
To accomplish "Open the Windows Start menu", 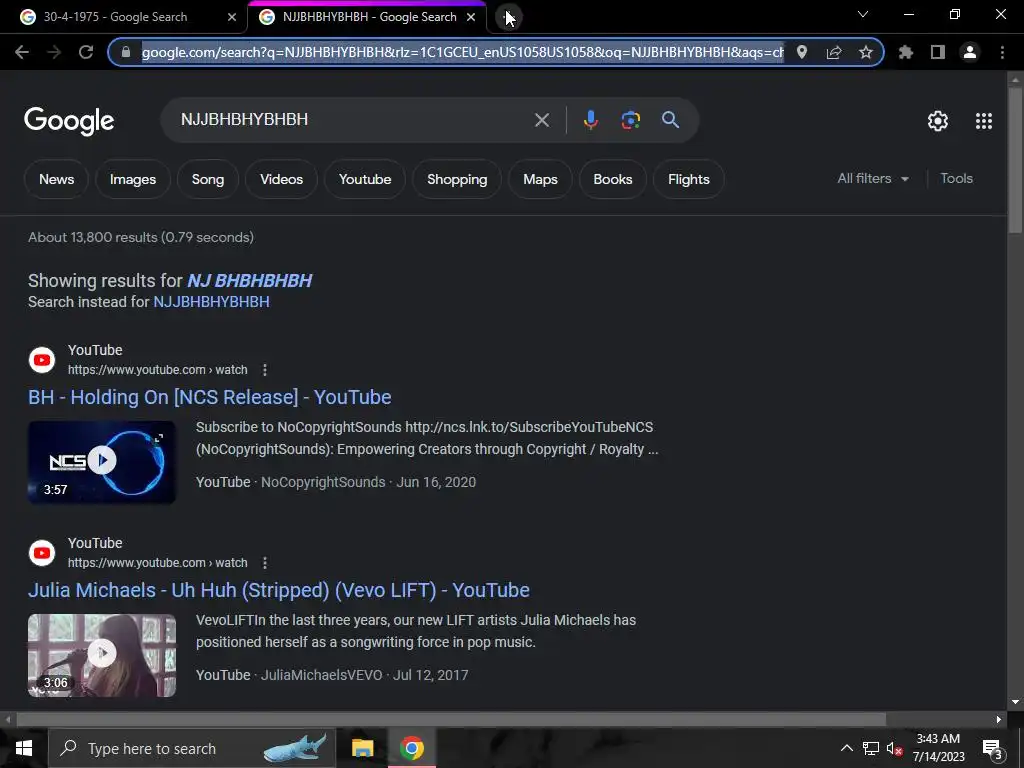I will coord(24,748).
